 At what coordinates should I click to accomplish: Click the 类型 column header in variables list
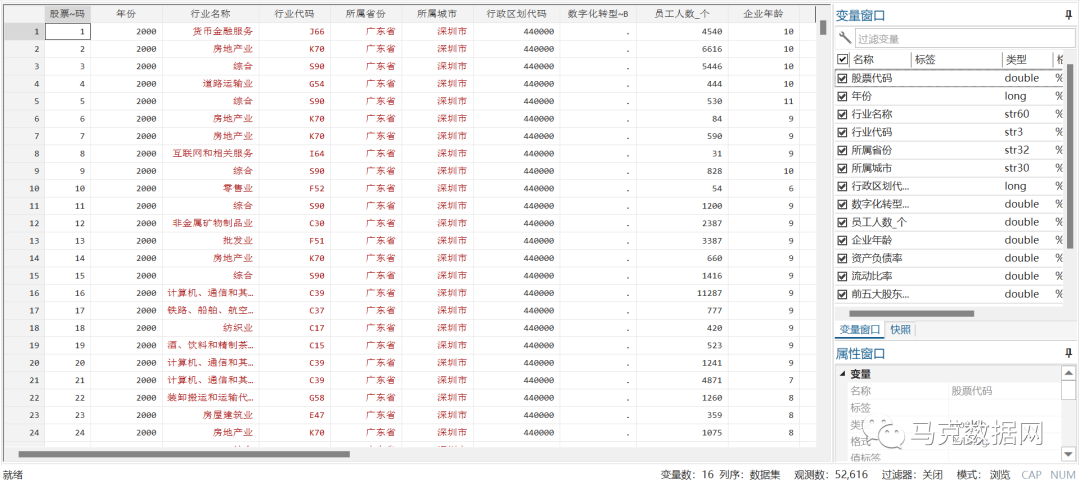click(1026, 60)
